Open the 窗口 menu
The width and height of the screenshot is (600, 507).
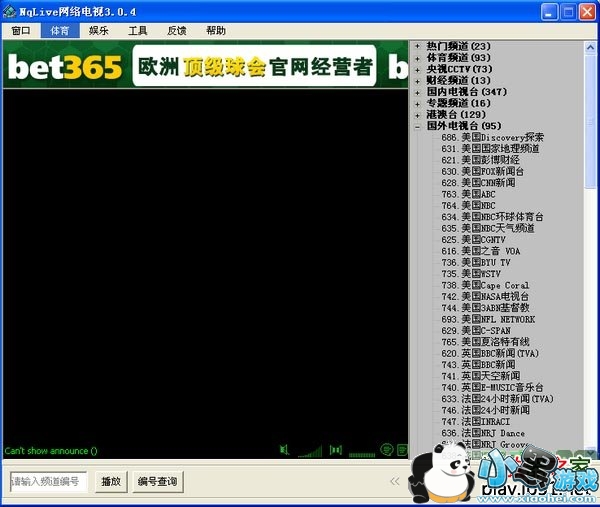click(x=21, y=31)
